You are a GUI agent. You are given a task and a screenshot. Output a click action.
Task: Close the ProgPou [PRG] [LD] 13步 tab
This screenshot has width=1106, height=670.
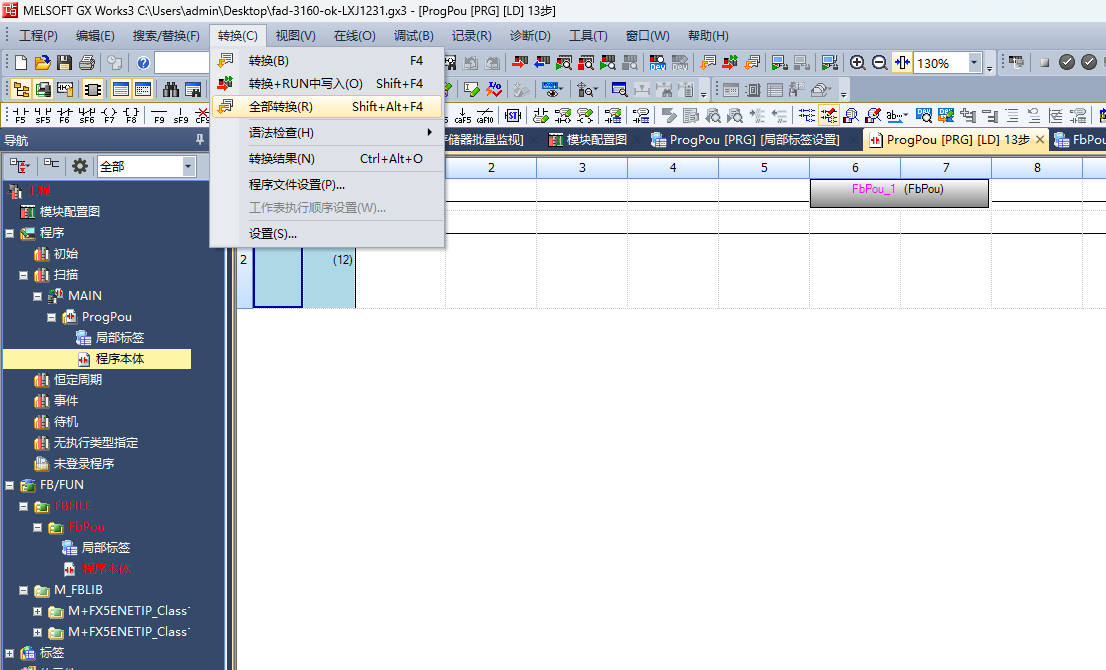click(1039, 140)
